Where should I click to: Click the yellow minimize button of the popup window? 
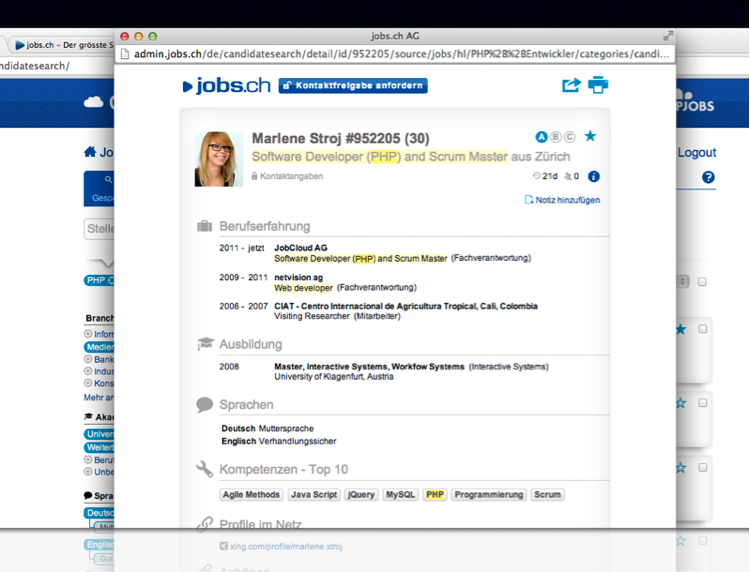coord(139,36)
